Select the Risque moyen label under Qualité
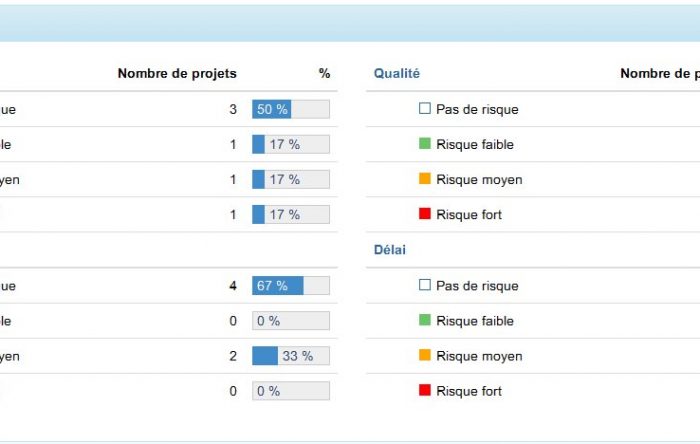 [x=479, y=179]
